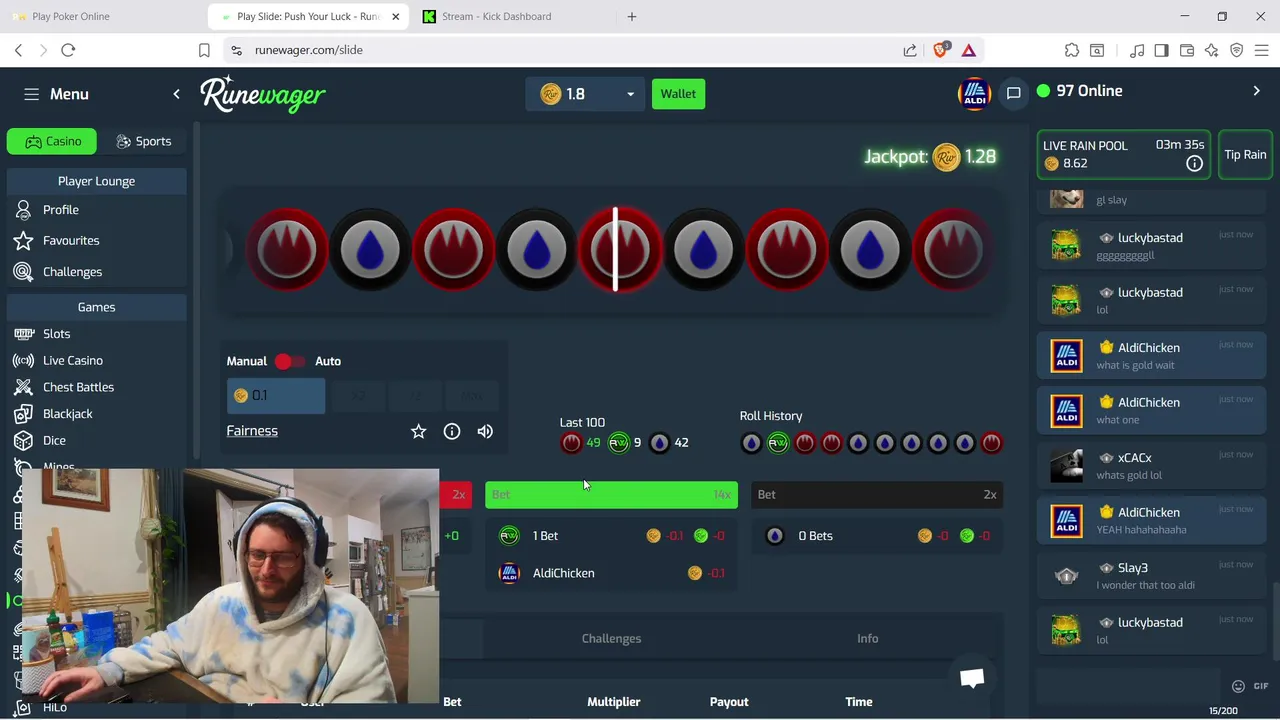Open the support chat bubble
The image size is (1280, 720).
pos(972,678)
